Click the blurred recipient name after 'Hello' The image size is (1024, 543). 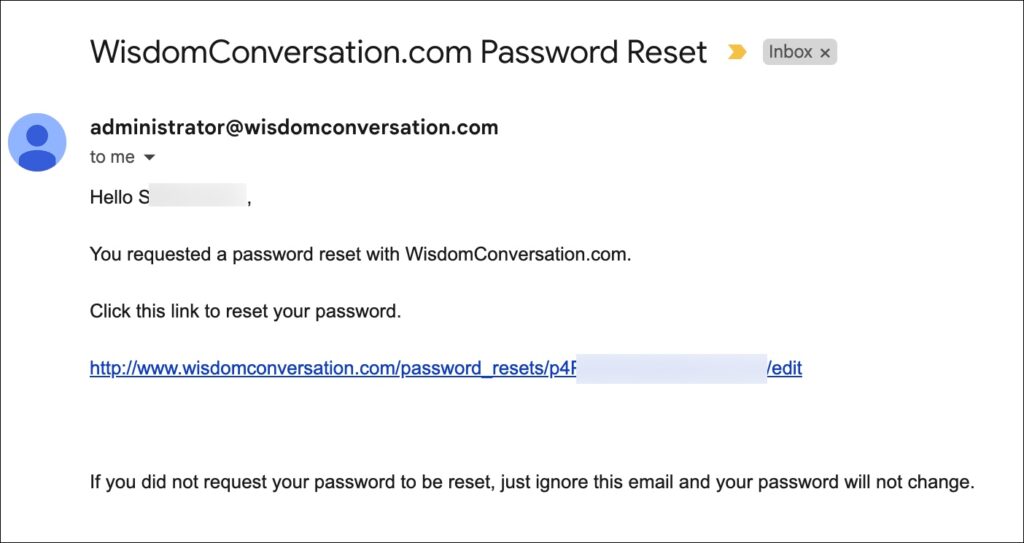(198, 197)
